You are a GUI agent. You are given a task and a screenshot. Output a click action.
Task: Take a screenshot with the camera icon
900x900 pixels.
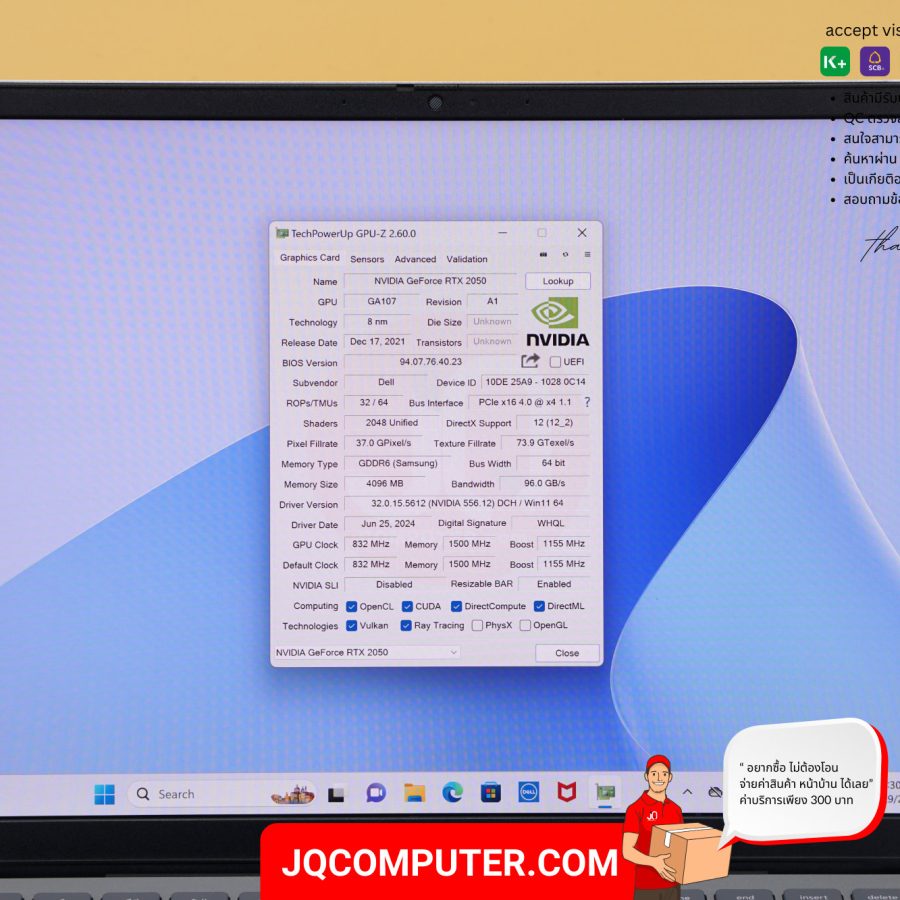point(543,254)
